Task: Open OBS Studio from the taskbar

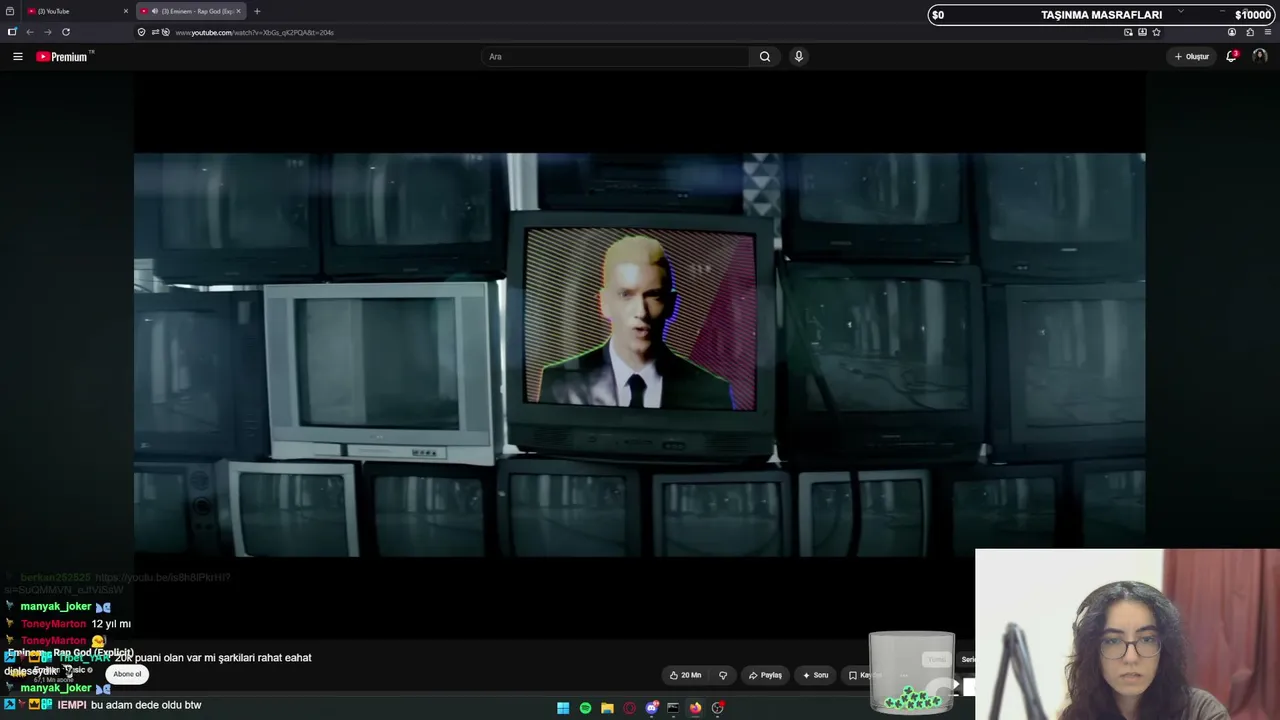Action: click(x=717, y=708)
